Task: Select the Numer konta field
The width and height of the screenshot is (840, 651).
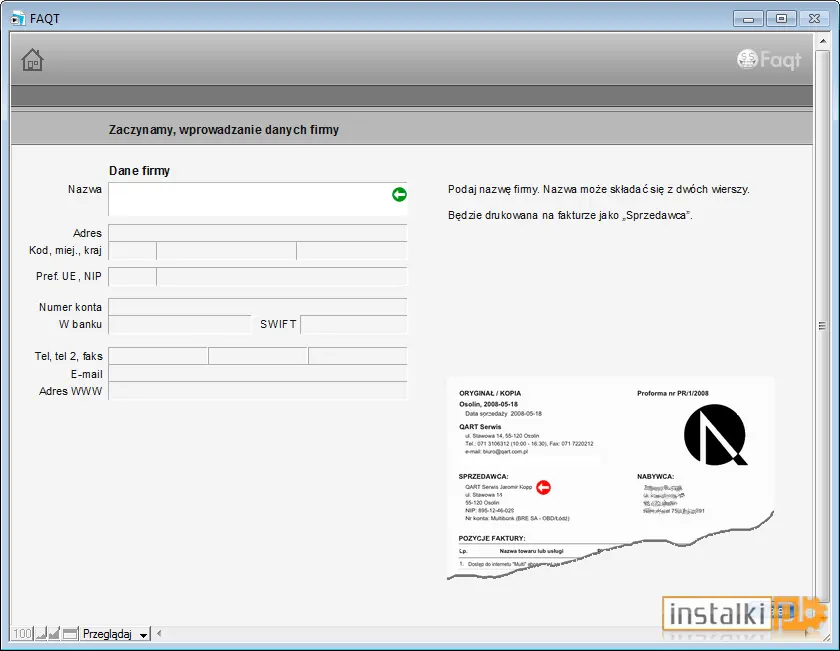Action: [258, 306]
